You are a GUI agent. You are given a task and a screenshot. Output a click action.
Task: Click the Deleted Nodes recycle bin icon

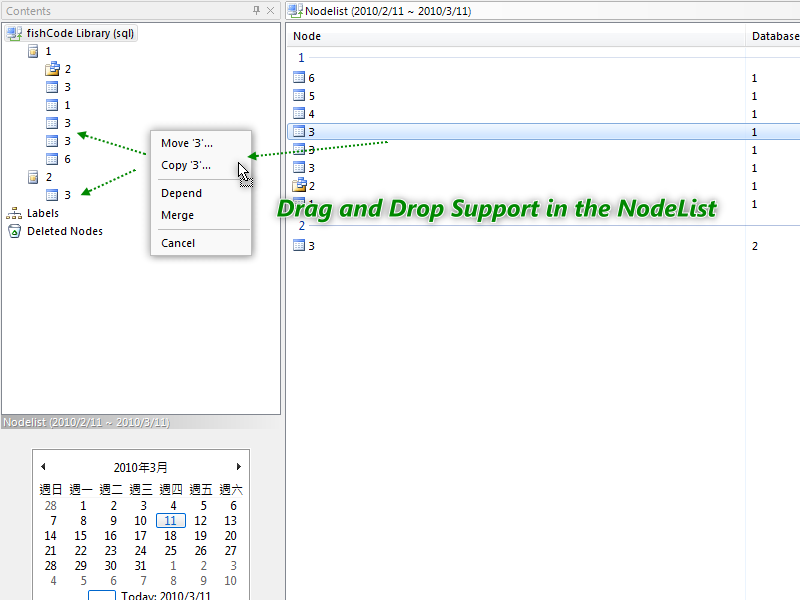pos(14,231)
